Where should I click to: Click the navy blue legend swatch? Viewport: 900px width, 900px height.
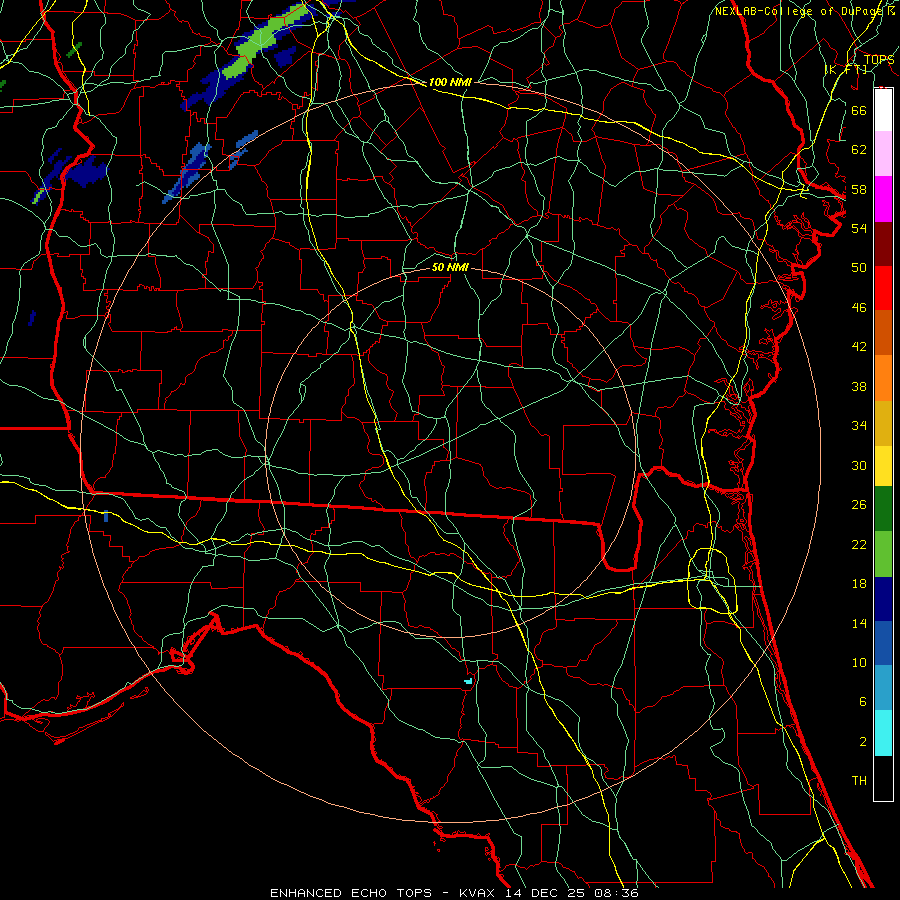coord(883,599)
